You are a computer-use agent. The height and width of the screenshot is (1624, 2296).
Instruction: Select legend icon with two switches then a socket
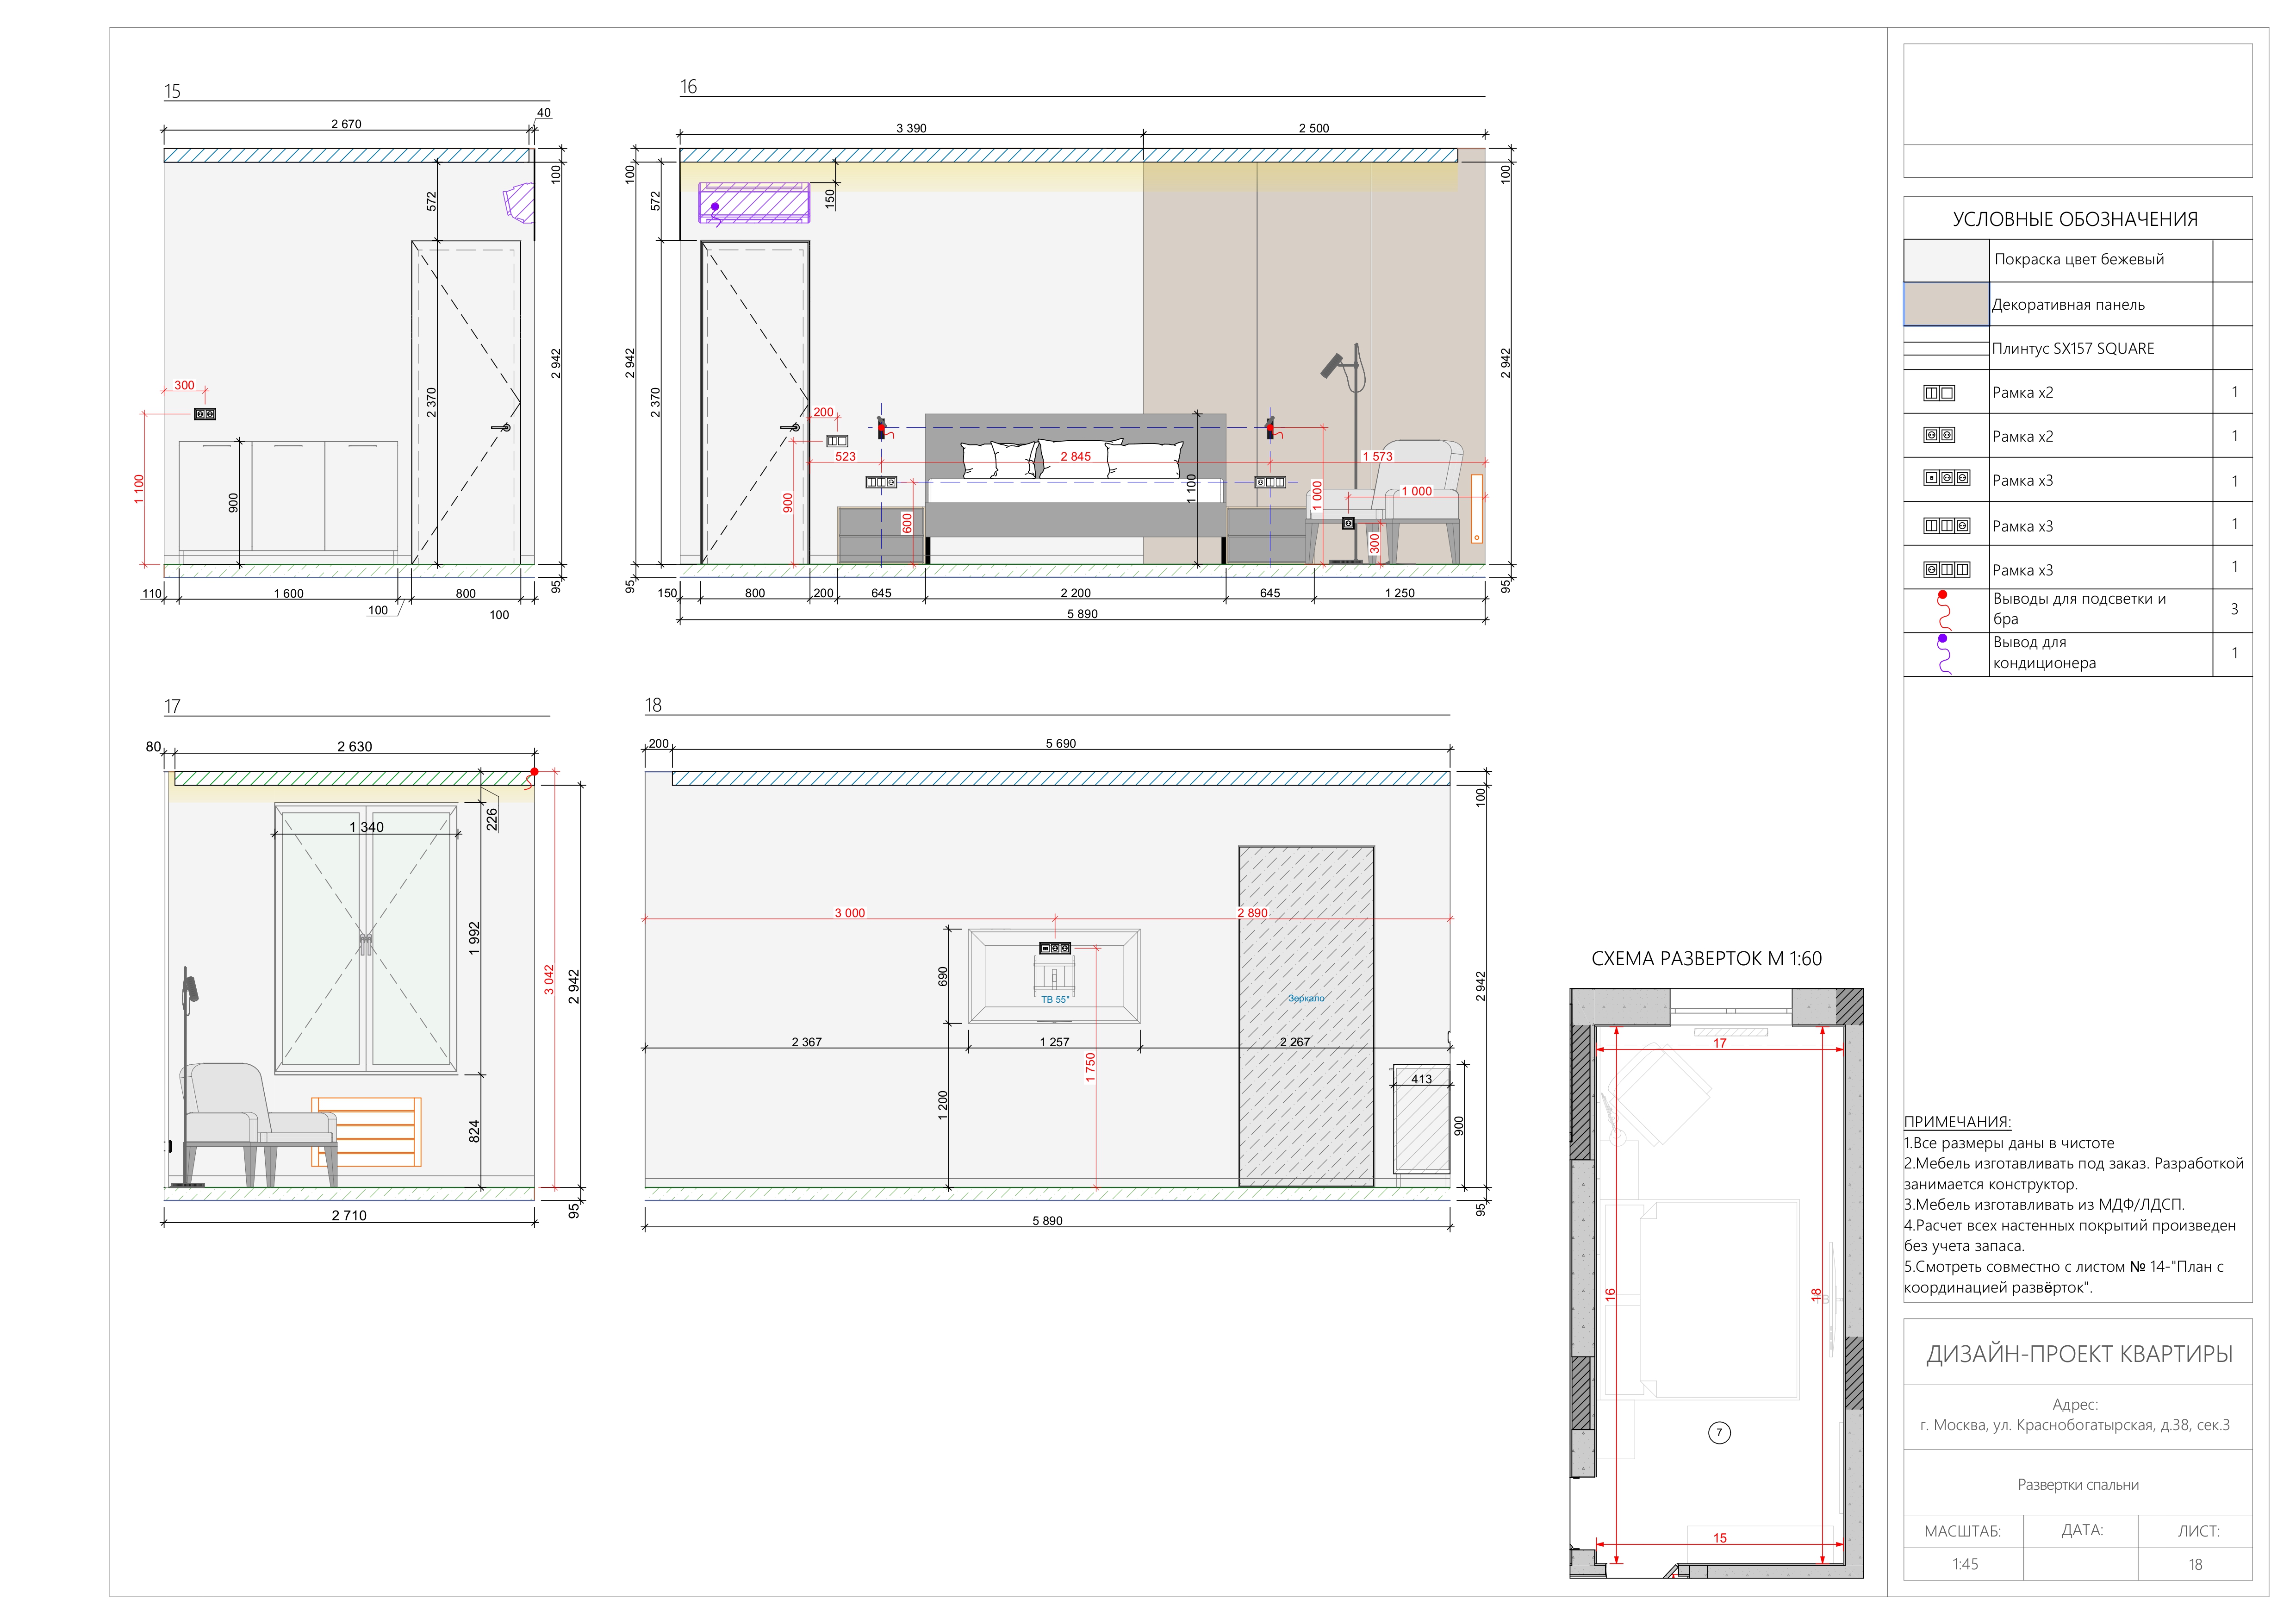(x=1946, y=525)
